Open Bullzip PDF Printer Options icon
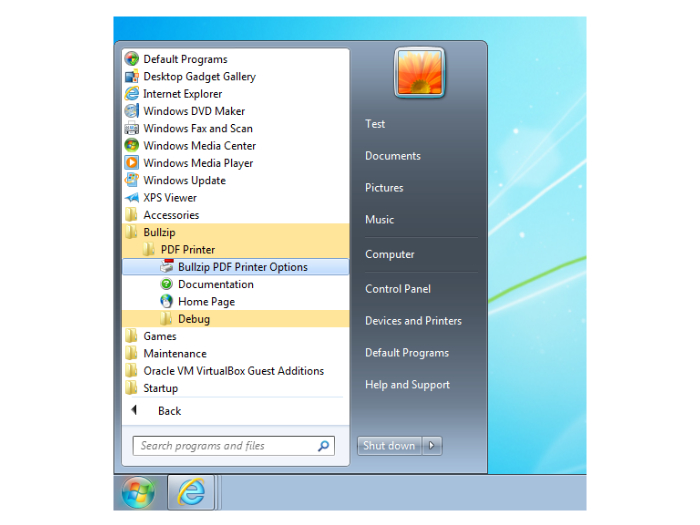This screenshot has width=700, height=525. coord(167,267)
